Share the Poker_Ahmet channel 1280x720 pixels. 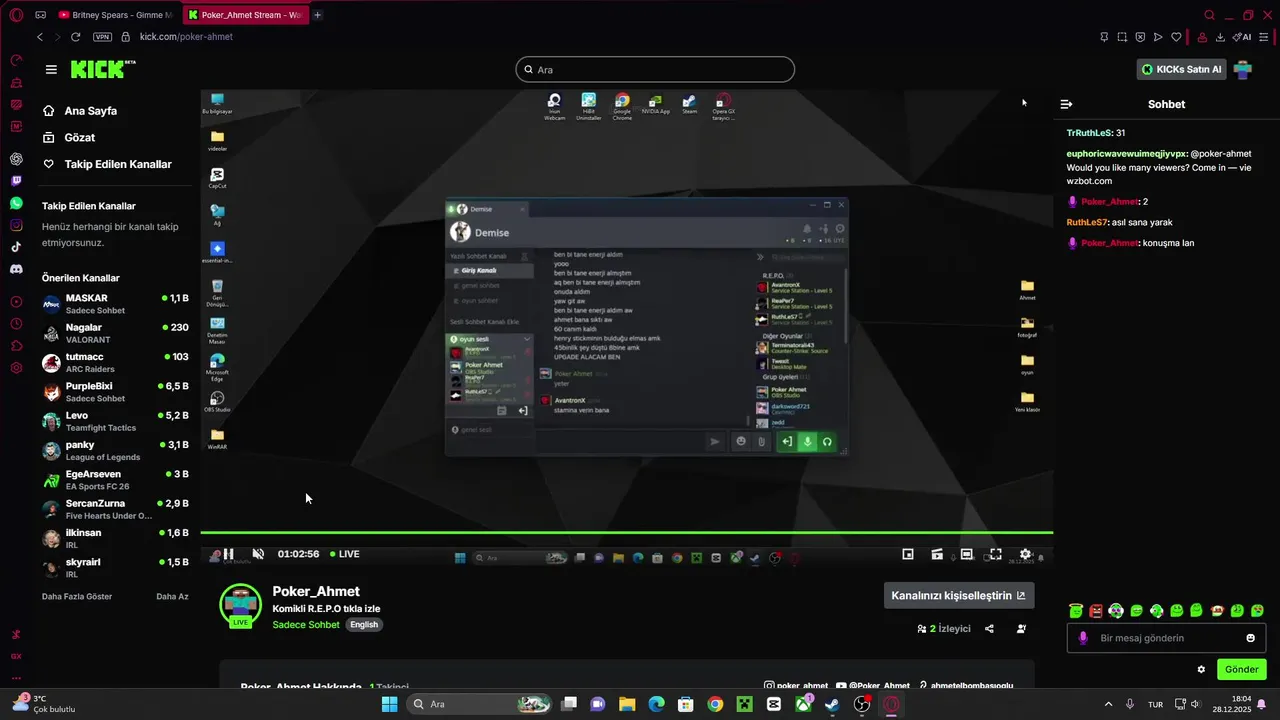click(989, 629)
